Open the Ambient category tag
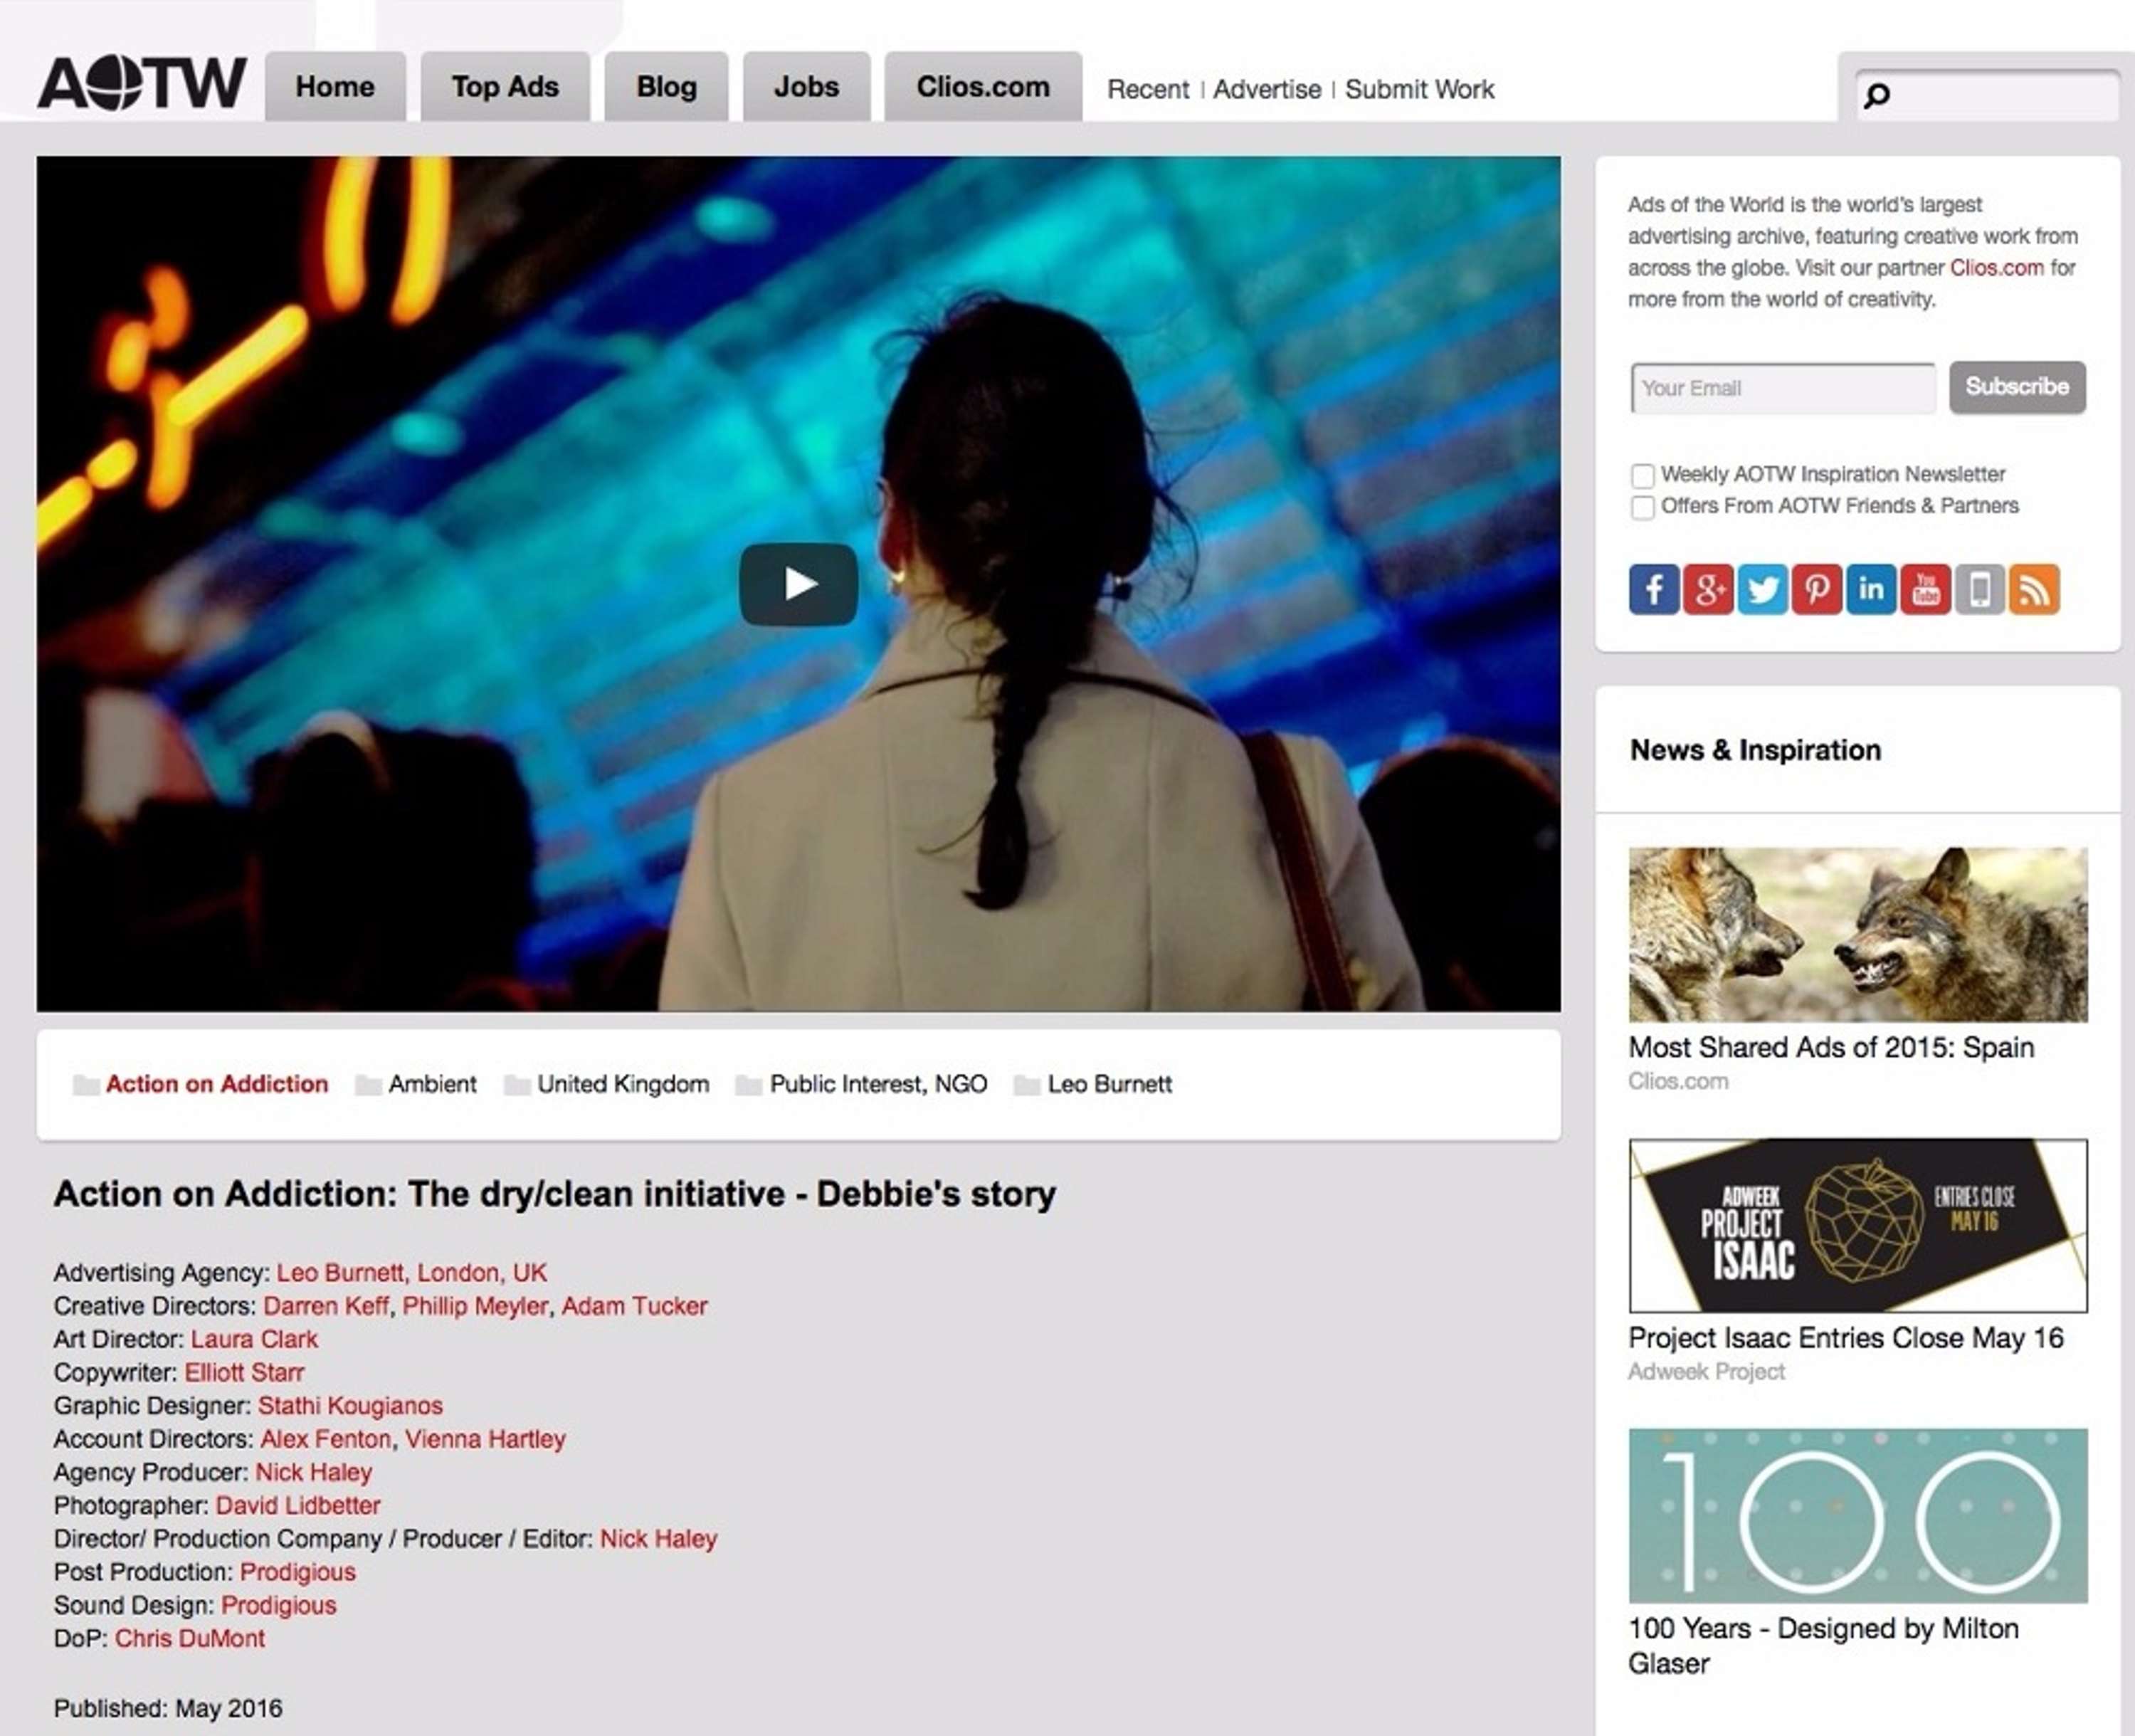This screenshot has width=2135, height=1736. pos(432,1084)
